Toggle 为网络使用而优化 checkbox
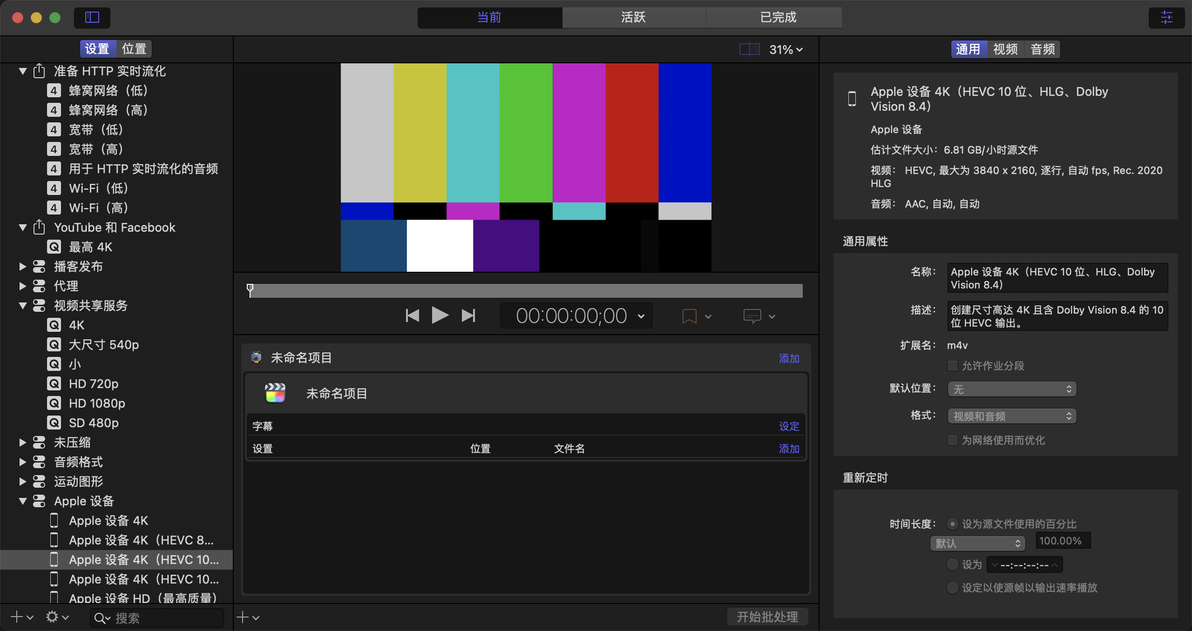This screenshot has height=631, width=1192. coord(953,440)
